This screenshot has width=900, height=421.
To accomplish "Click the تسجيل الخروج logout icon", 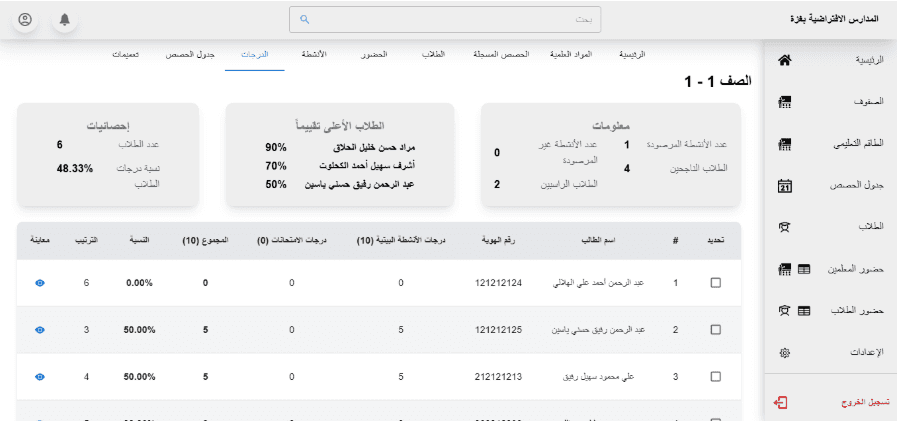I will coord(780,403).
